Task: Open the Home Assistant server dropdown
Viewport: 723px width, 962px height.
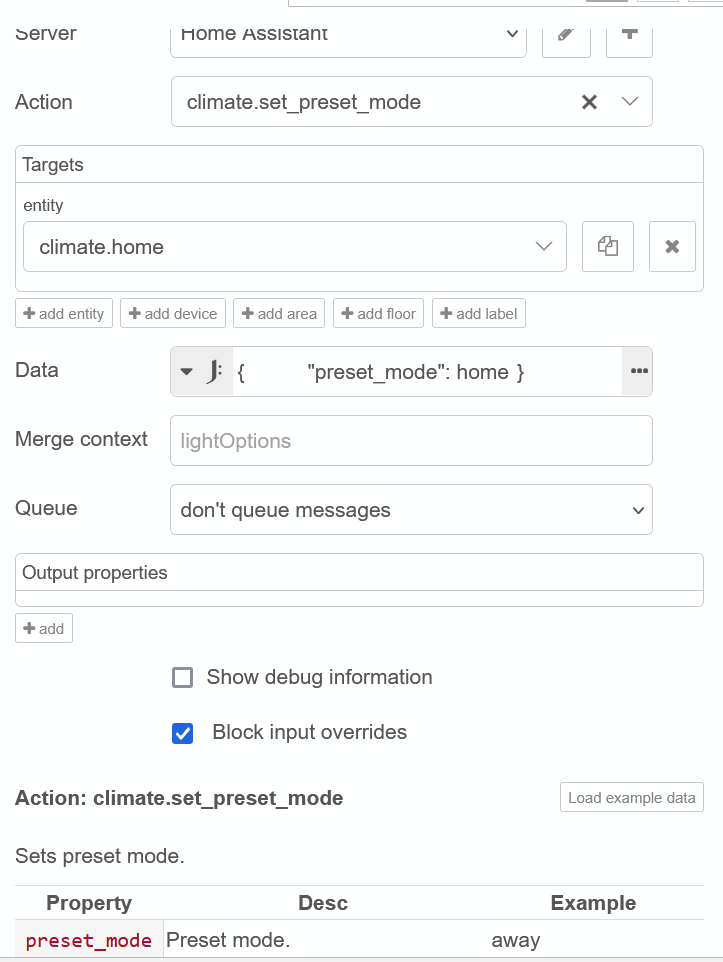Action: [349, 34]
